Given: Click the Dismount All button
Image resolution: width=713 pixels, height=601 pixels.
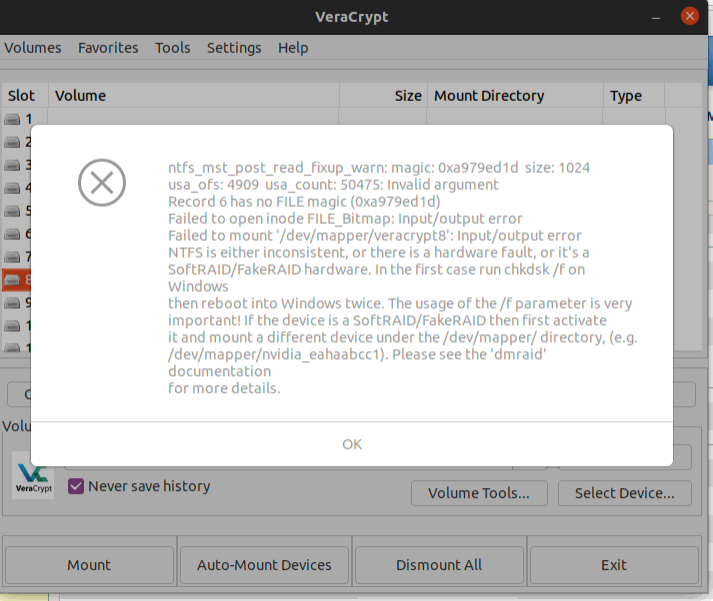Looking at the screenshot, I should tap(439, 565).
